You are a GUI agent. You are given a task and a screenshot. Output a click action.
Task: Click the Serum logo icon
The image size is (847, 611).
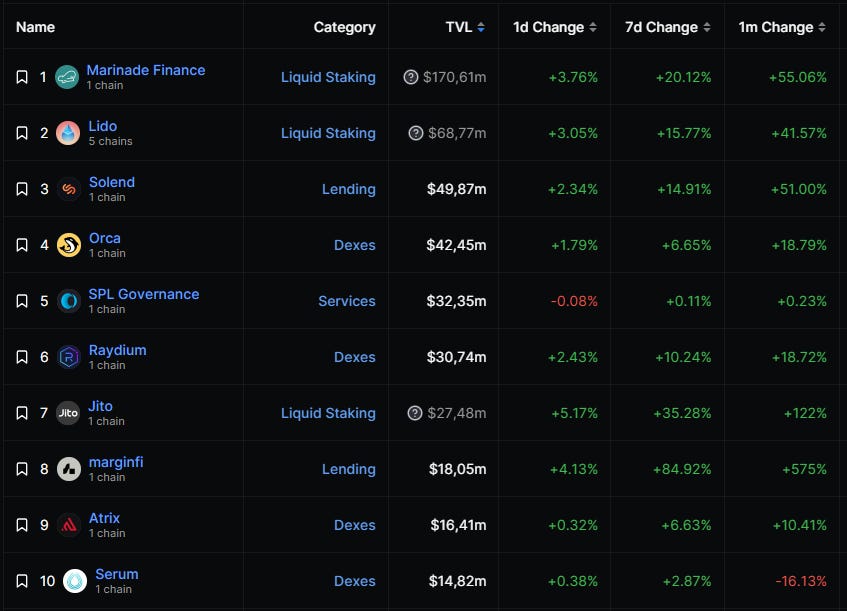click(75, 581)
